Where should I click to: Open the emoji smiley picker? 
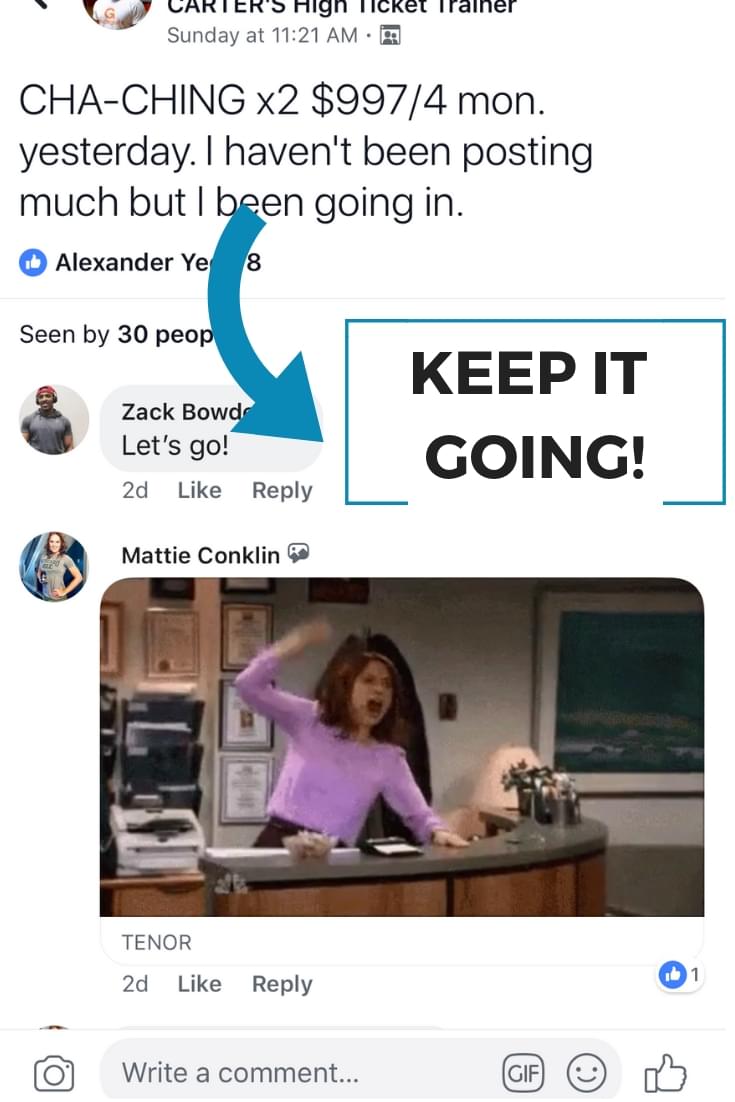click(586, 1073)
